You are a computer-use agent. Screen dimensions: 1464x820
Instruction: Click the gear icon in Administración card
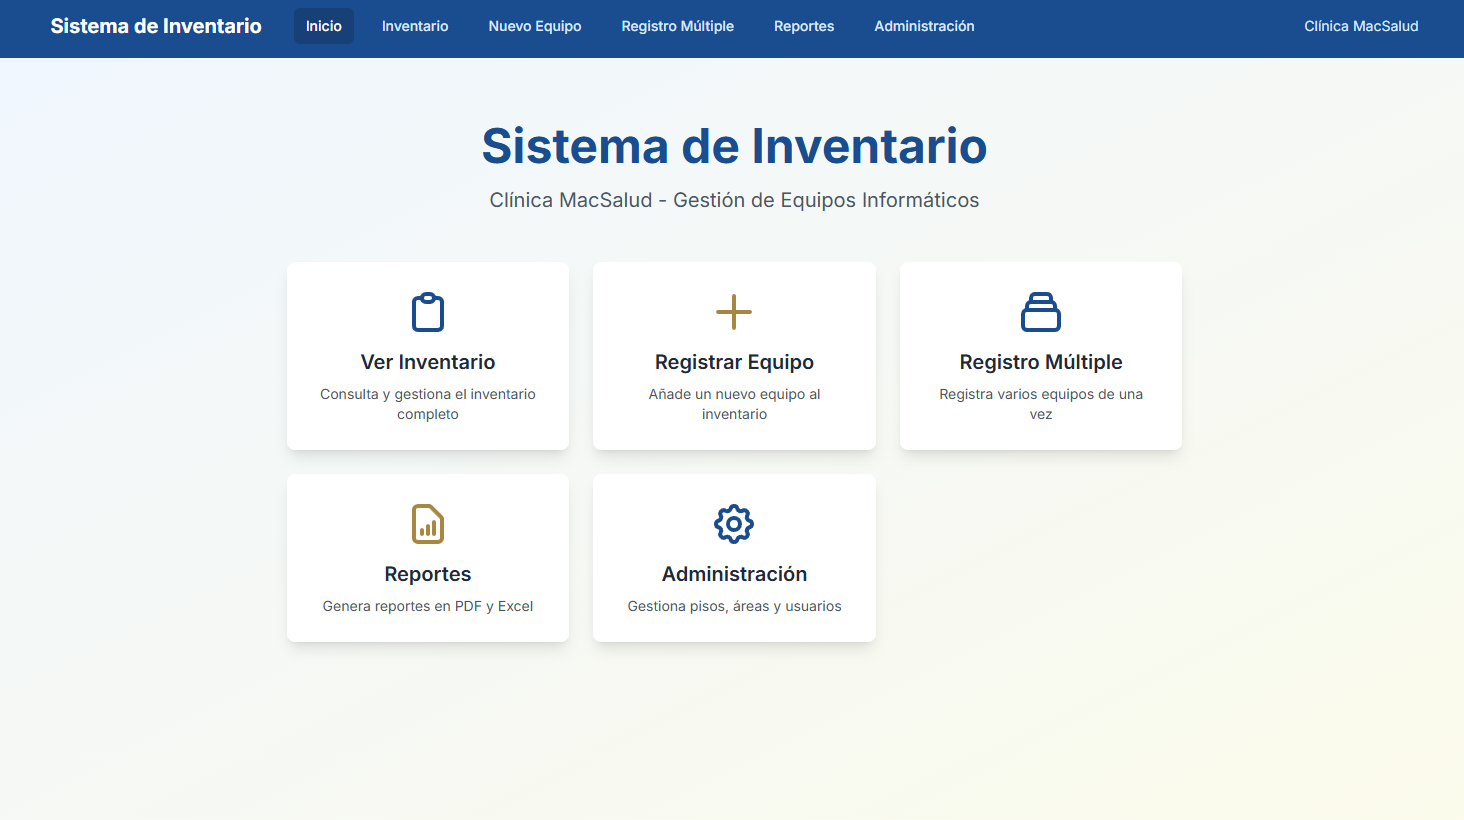(734, 524)
